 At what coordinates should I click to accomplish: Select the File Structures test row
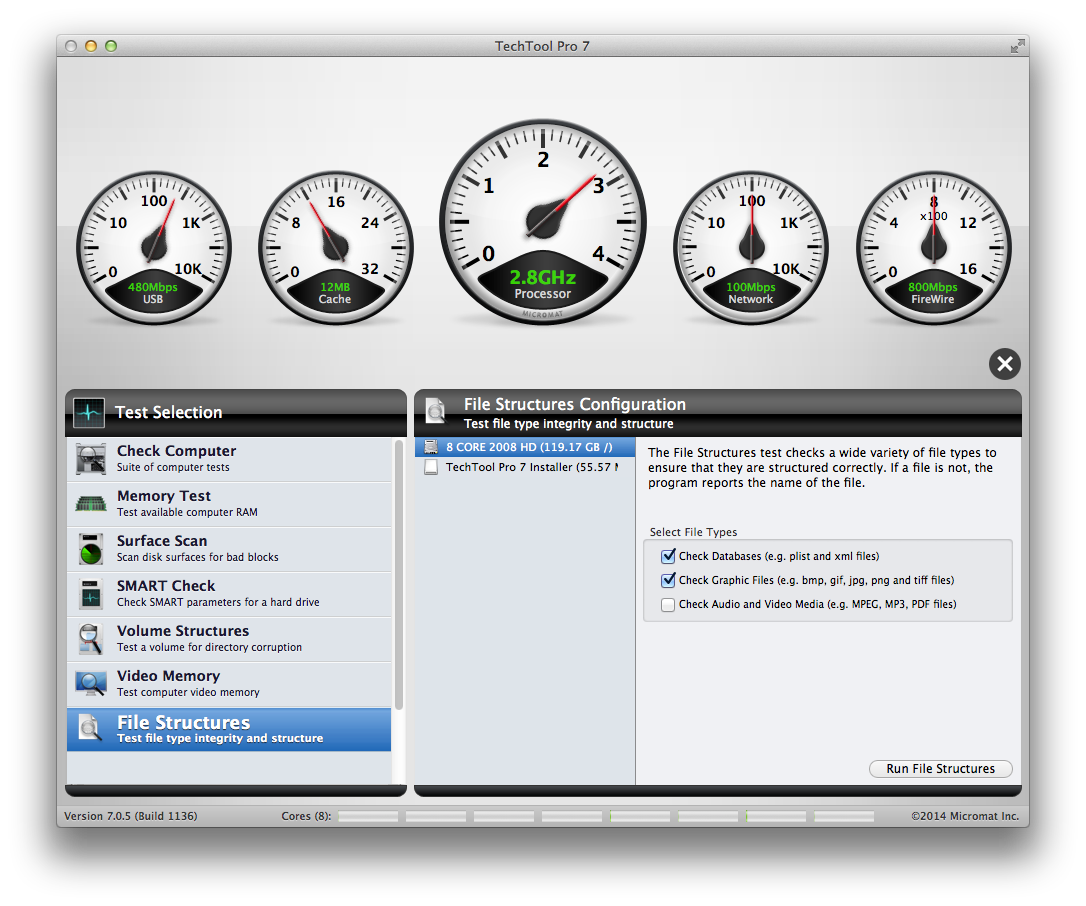click(x=229, y=729)
